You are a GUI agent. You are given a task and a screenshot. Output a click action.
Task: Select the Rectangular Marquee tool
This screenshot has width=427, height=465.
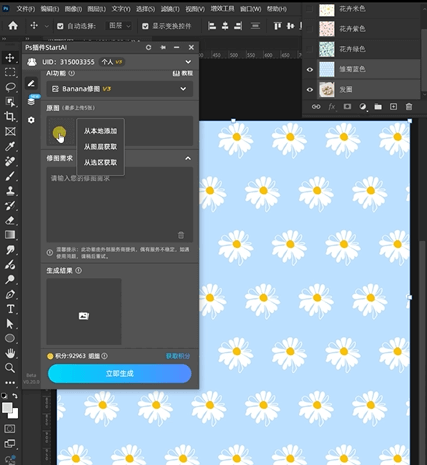click(10, 72)
